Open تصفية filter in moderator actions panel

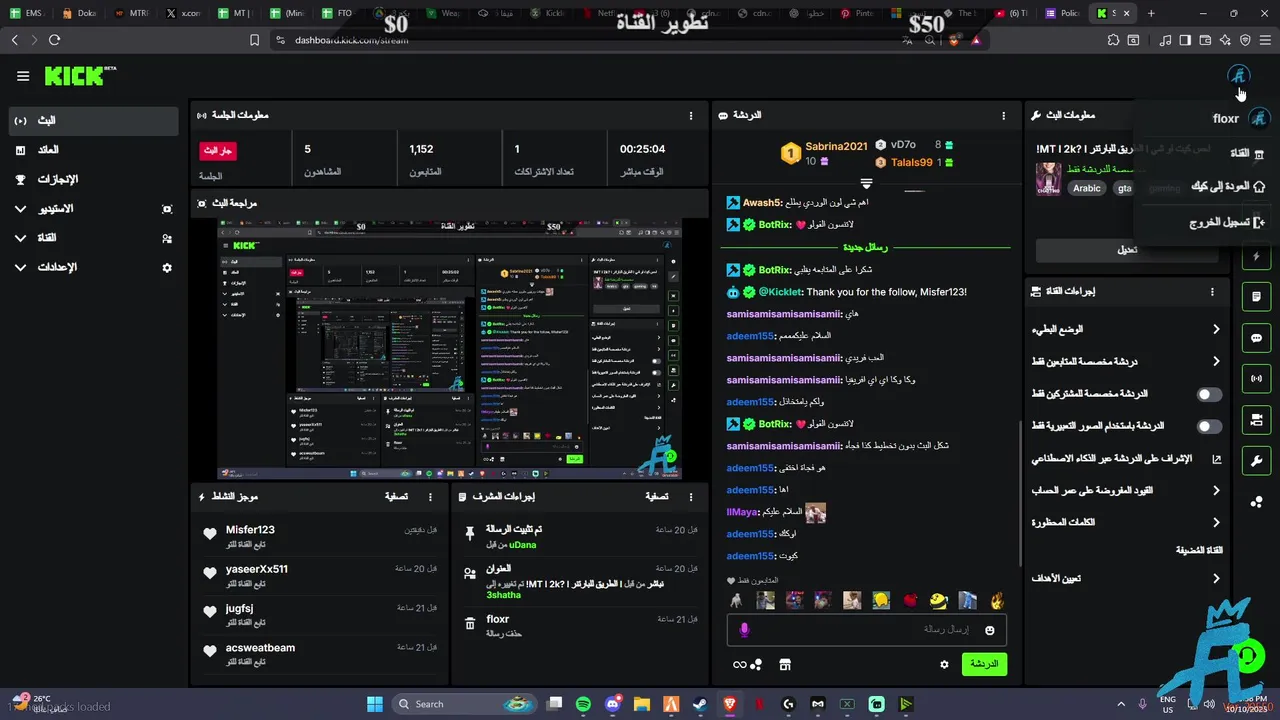point(656,497)
